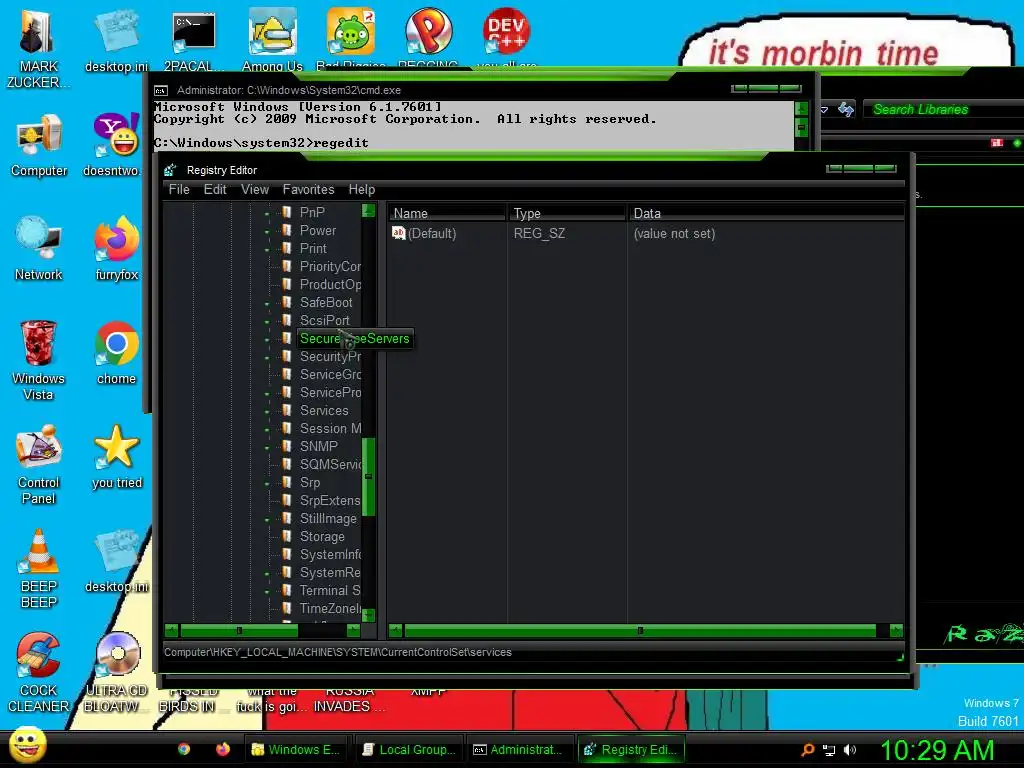1024x768 pixels.
Task: Click the Search Libraries field in Explorer
Action: (944, 109)
